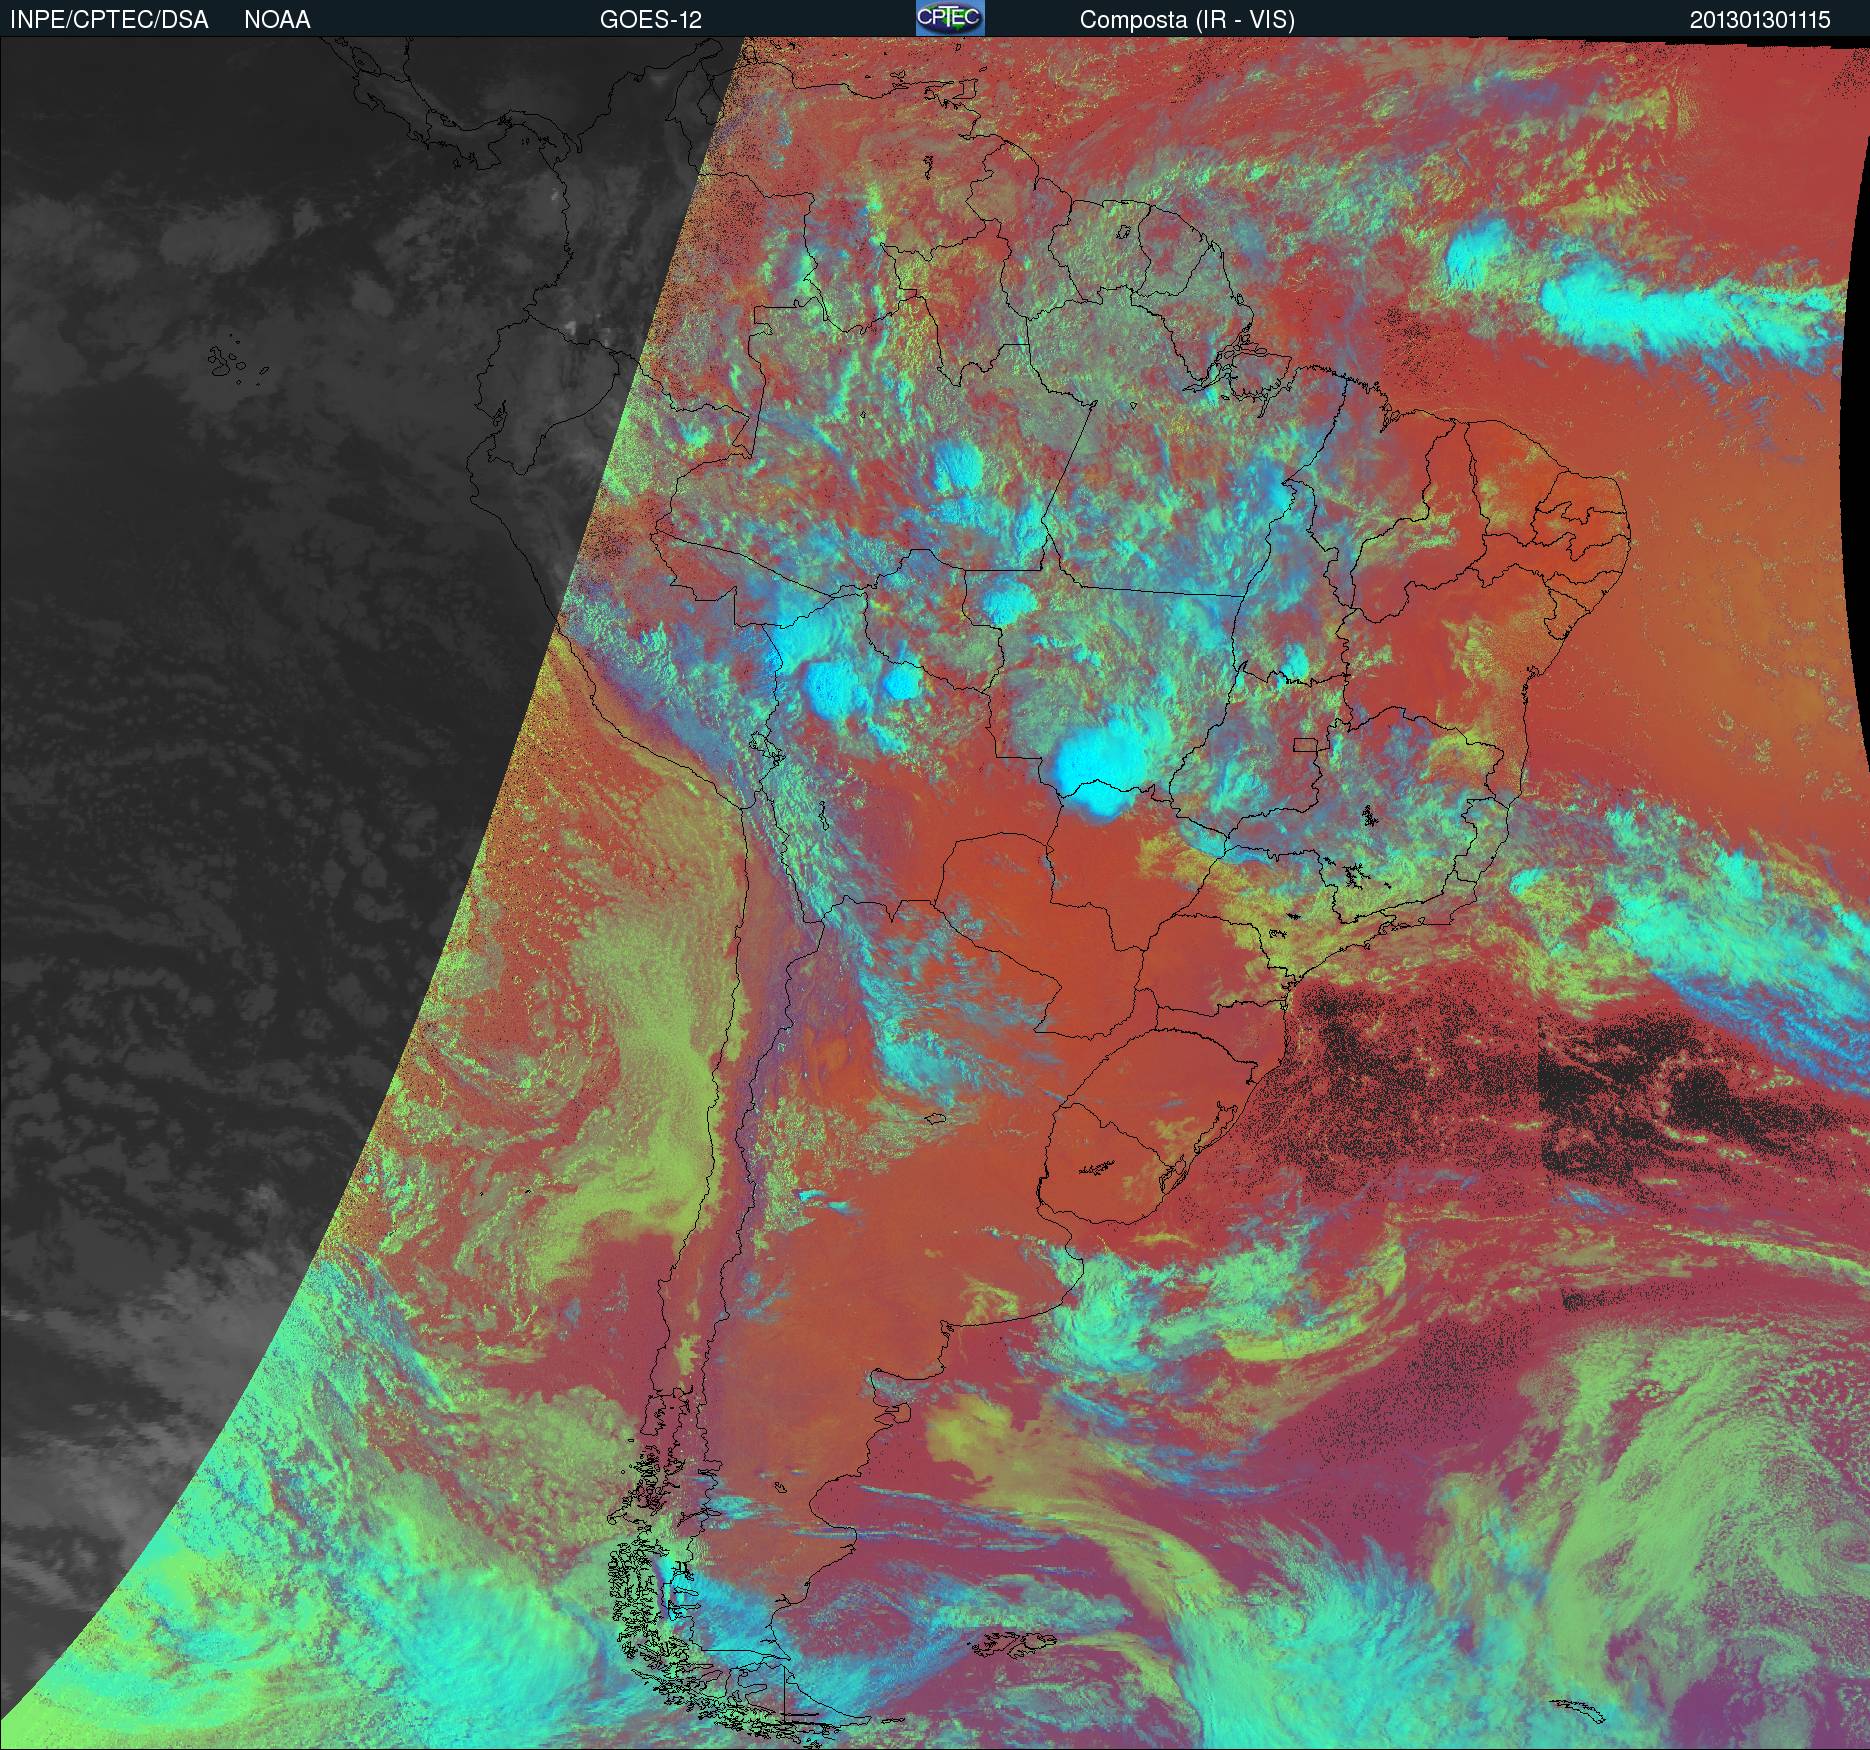Select the INPE/CPTEC/DSA header text

coord(109,20)
